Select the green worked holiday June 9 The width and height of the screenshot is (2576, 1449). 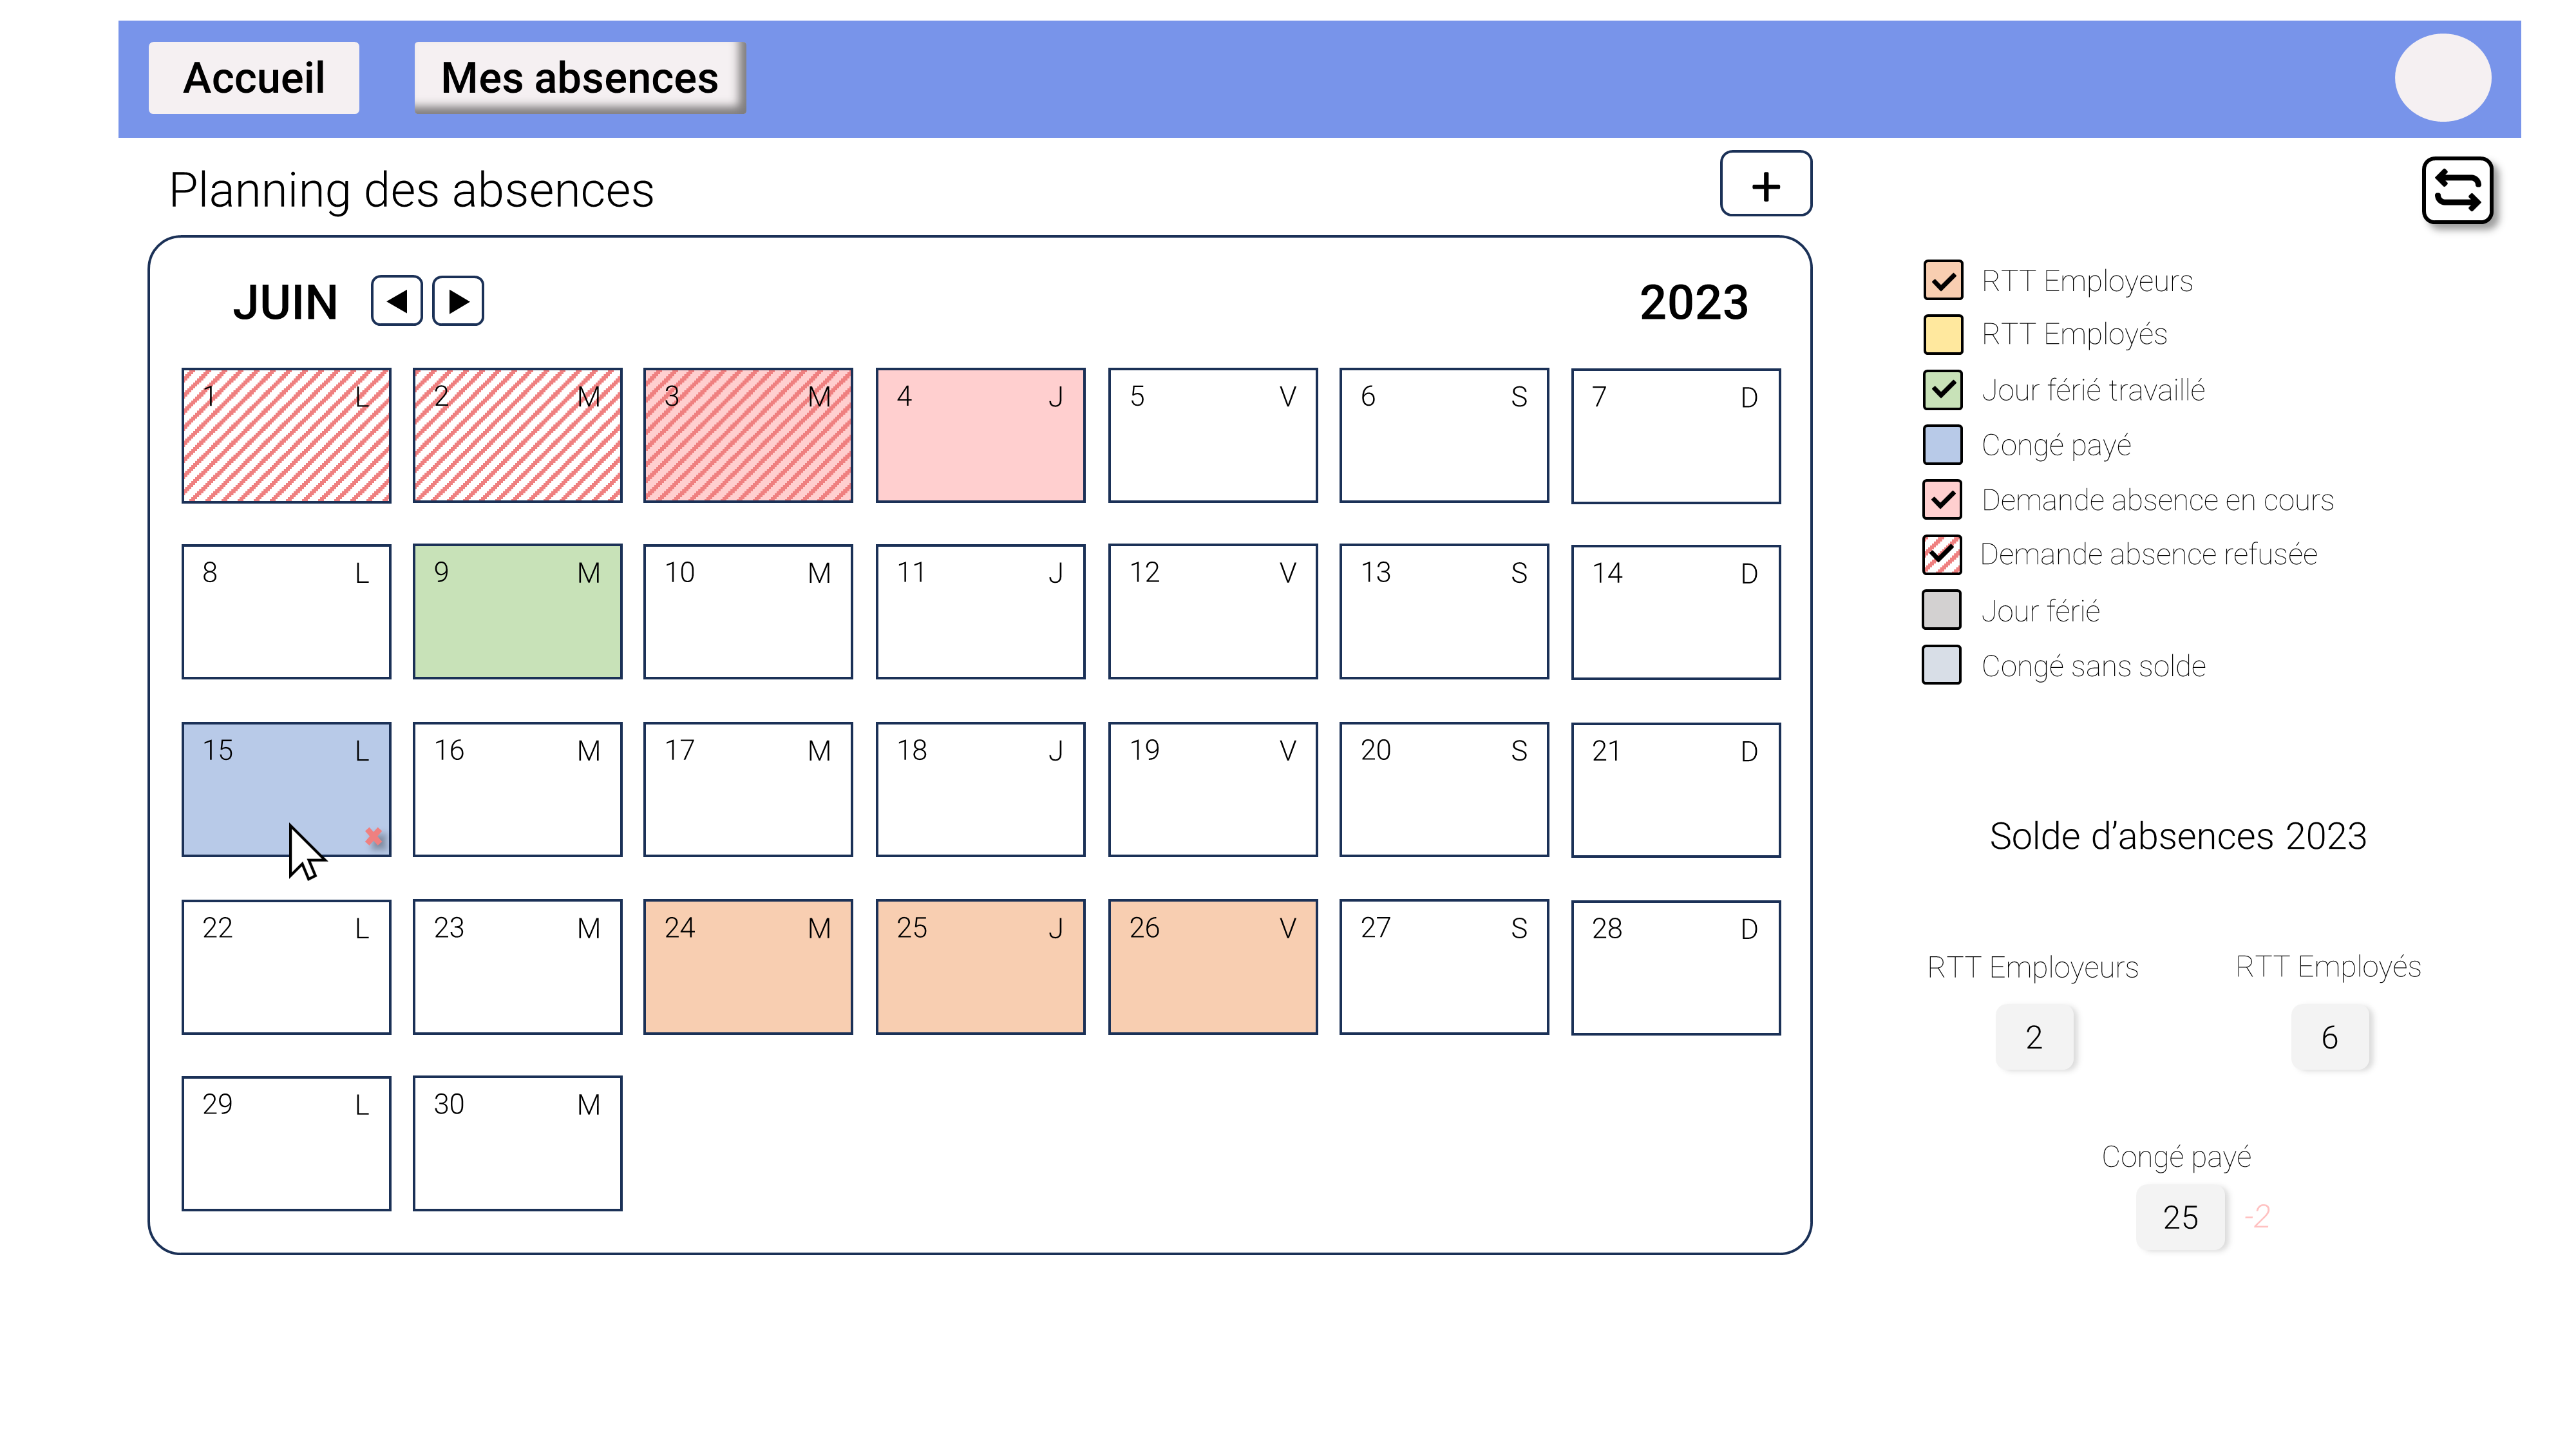pyautogui.click(x=516, y=610)
